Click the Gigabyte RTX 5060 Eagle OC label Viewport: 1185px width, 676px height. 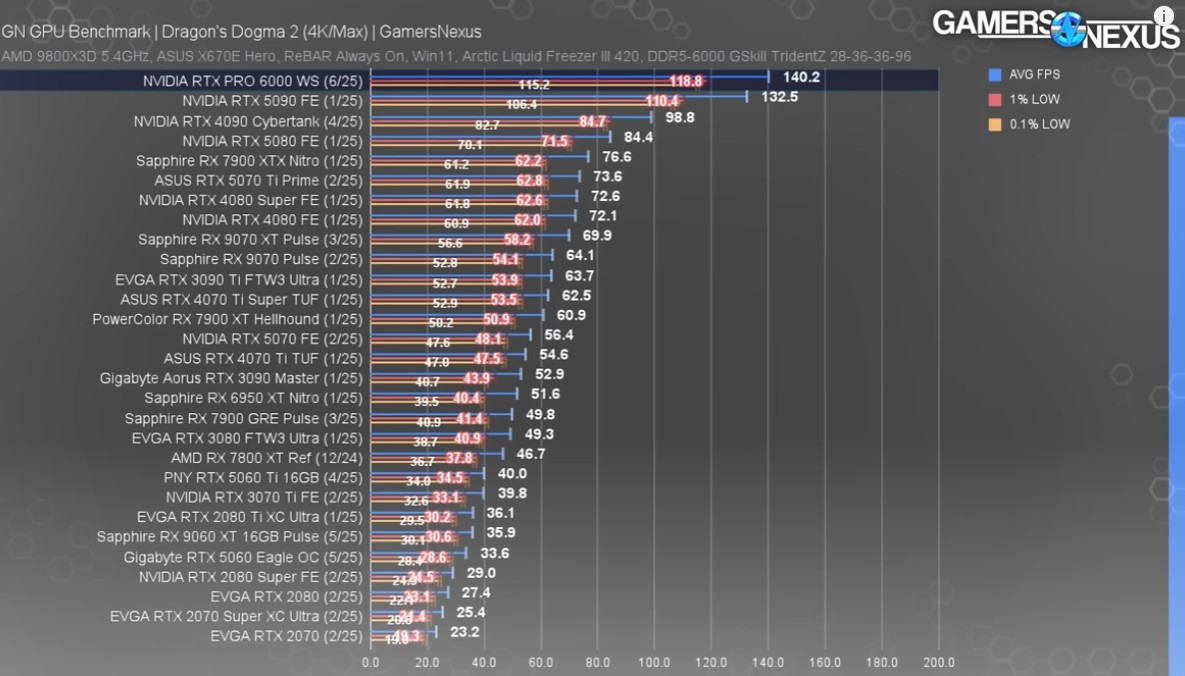tap(243, 557)
